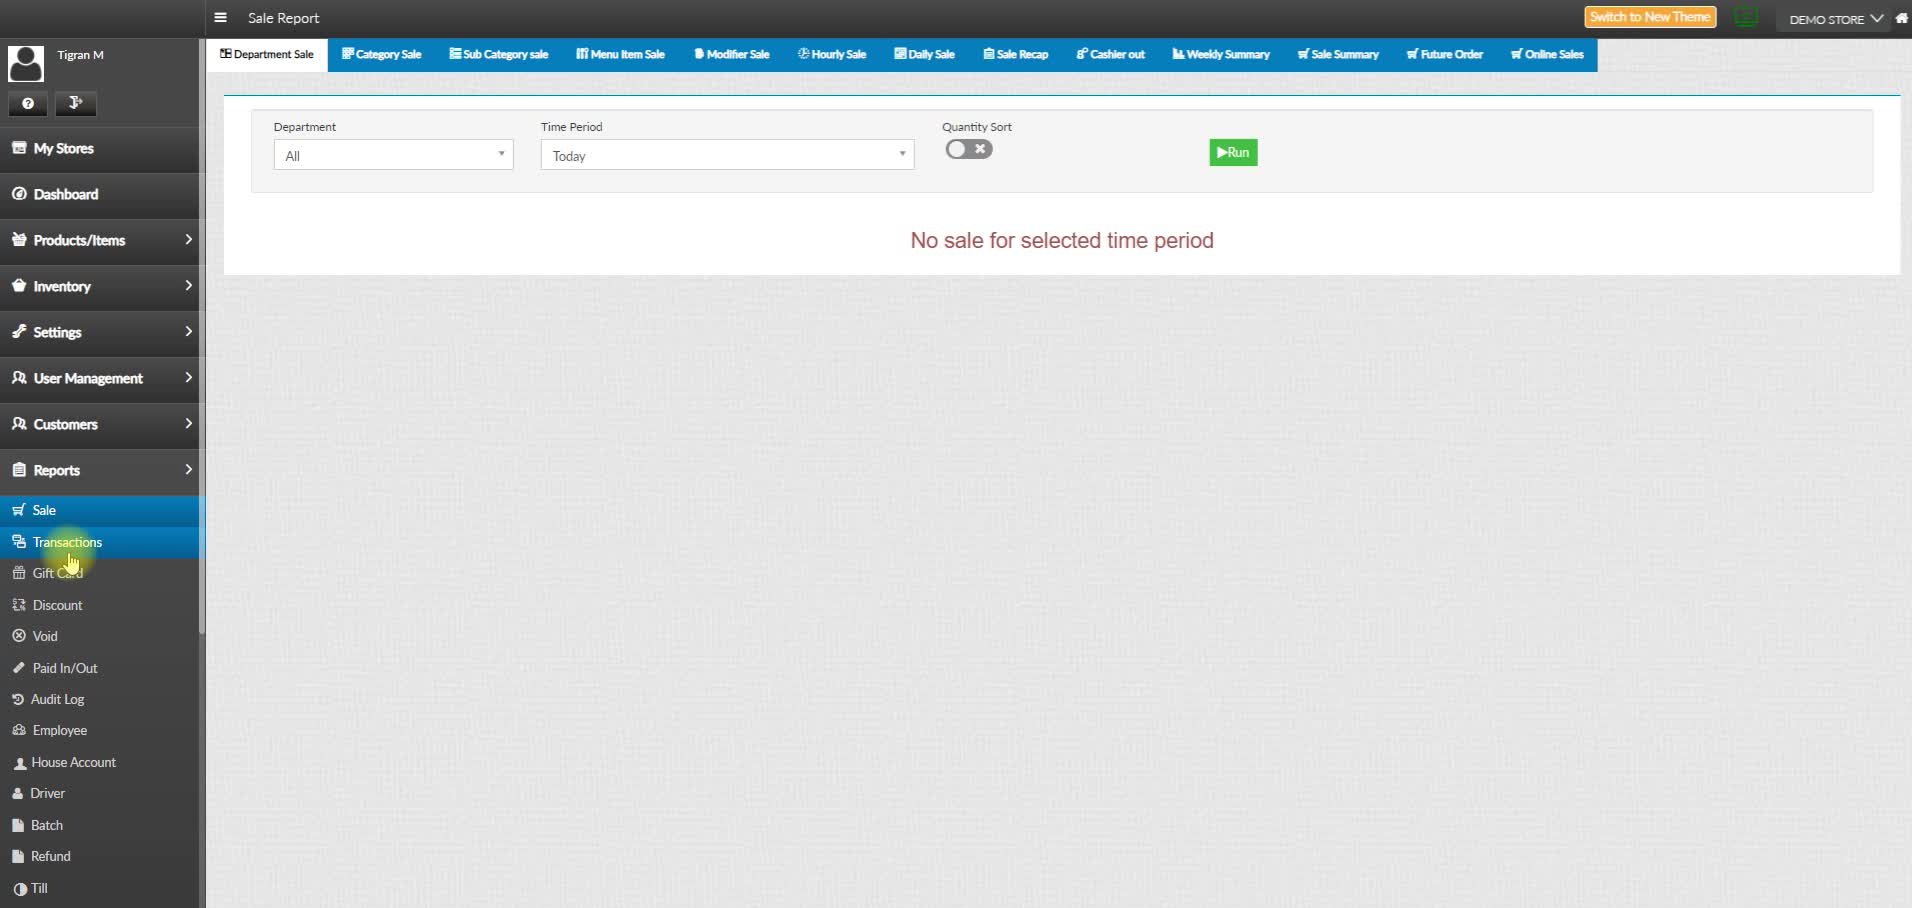The width and height of the screenshot is (1912, 908).
Task: Switch to the Hourly Sale tab
Action: 832,54
